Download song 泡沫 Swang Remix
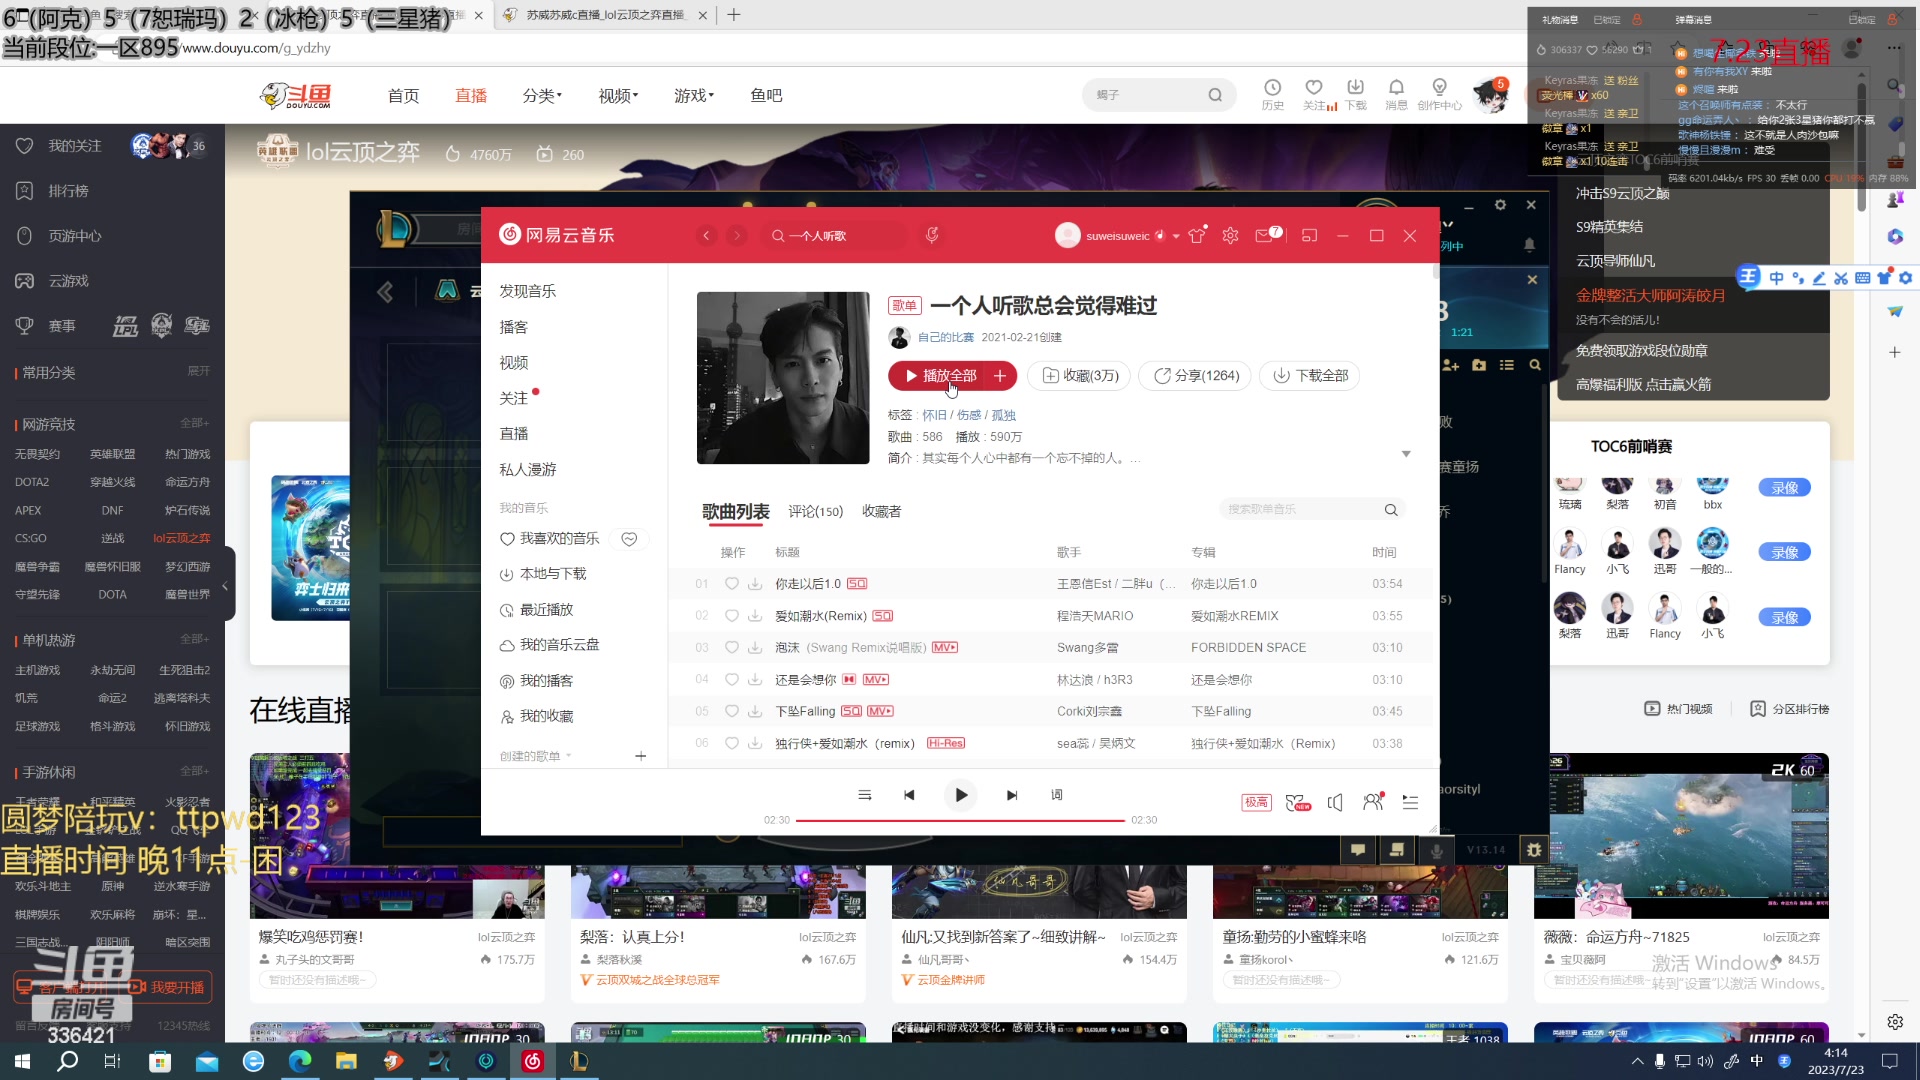The image size is (1920, 1080). 755,648
